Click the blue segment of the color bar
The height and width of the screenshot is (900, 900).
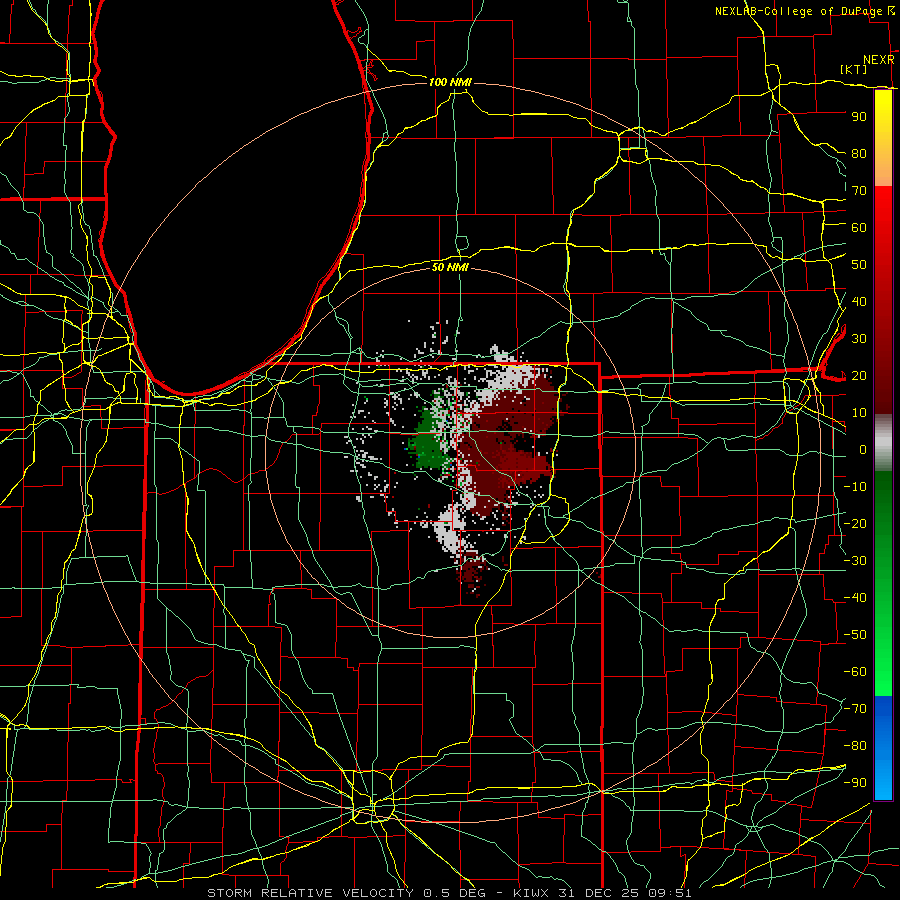tap(883, 747)
